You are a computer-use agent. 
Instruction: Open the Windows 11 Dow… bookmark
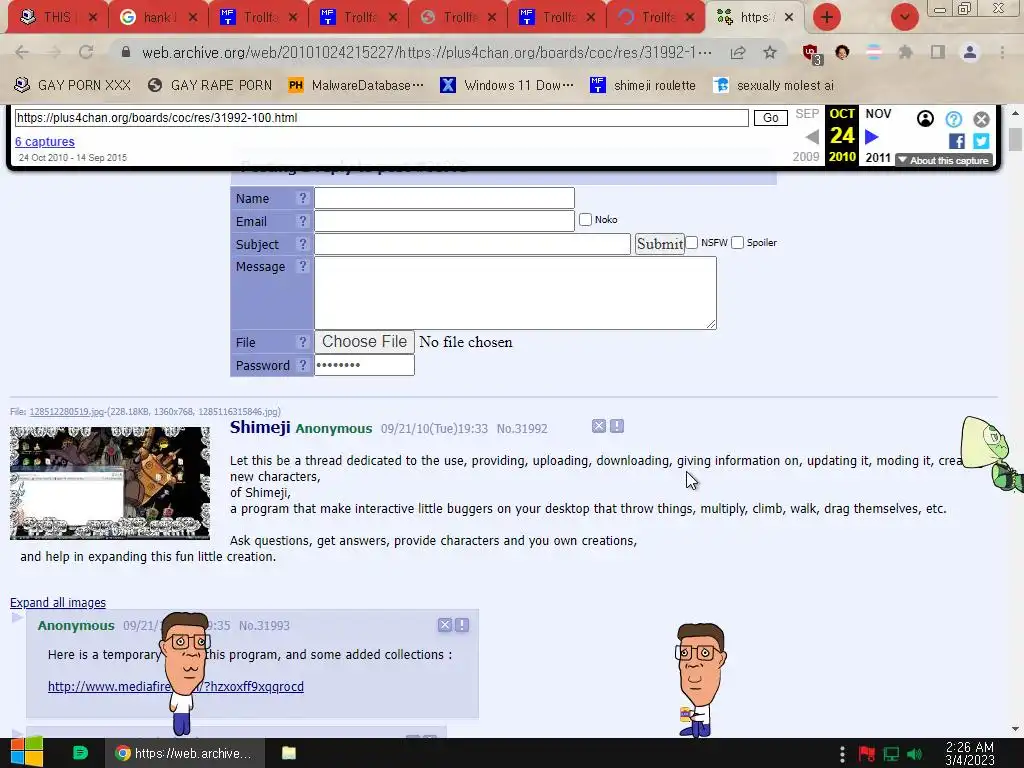tap(507, 85)
